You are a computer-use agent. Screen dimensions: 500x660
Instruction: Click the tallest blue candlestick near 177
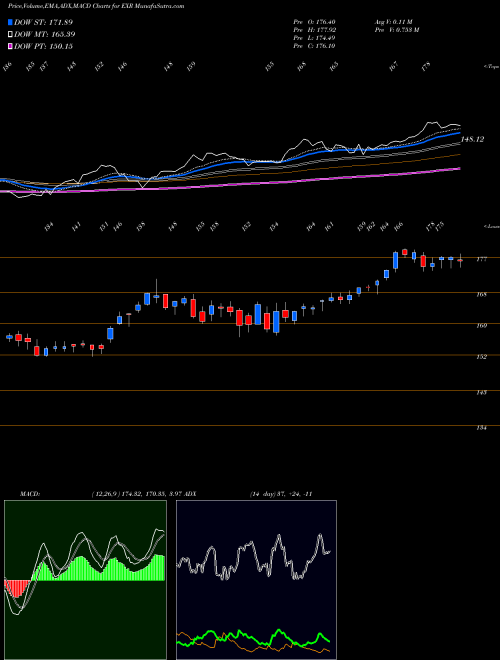point(396,260)
